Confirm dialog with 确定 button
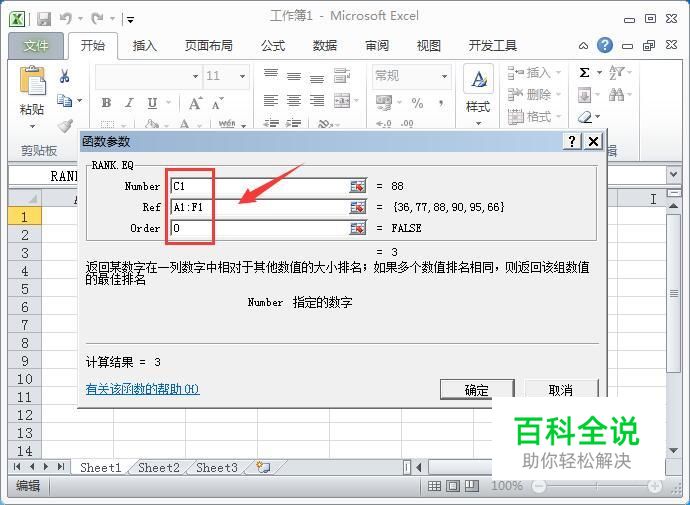The width and height of the screenshot is (690, 505). pos(477,389)
